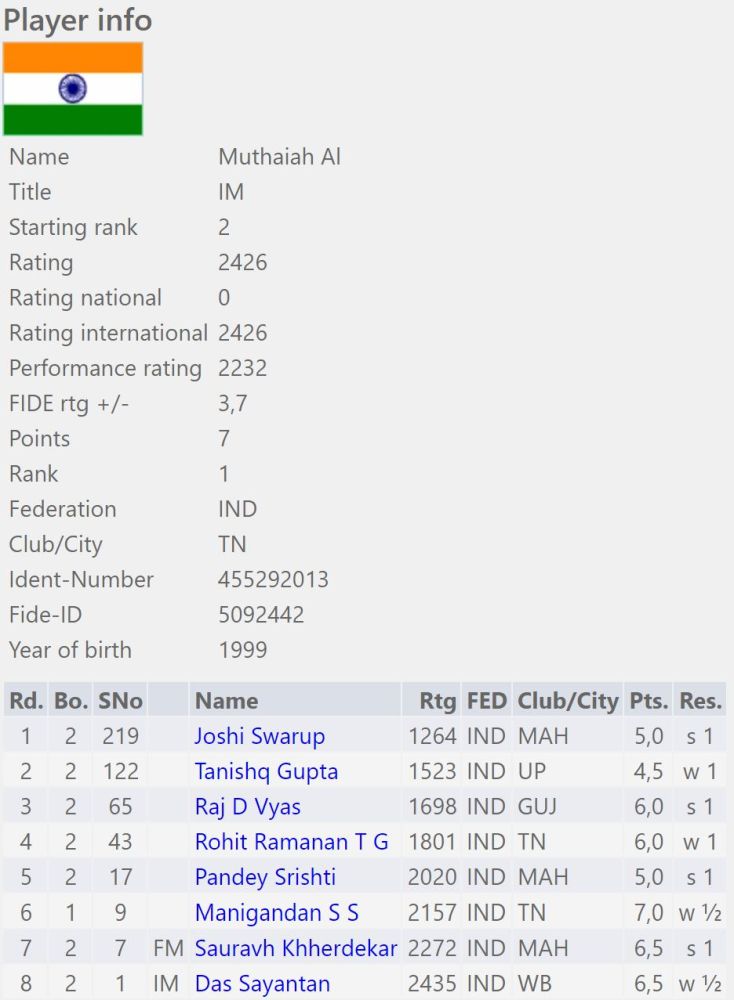The width and height of the screenshot is (734, 1000).
Task: Open Manigandan S S player link
Action: 276,913
